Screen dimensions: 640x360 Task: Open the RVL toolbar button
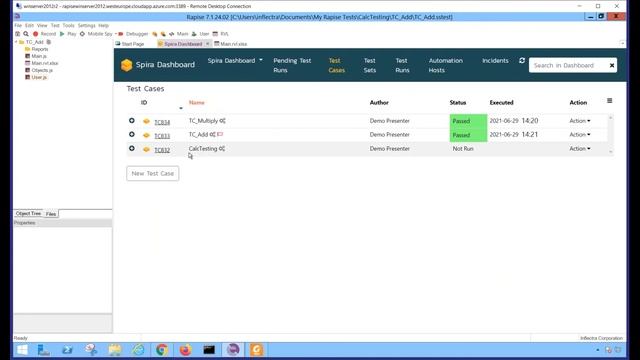(221, 34)
